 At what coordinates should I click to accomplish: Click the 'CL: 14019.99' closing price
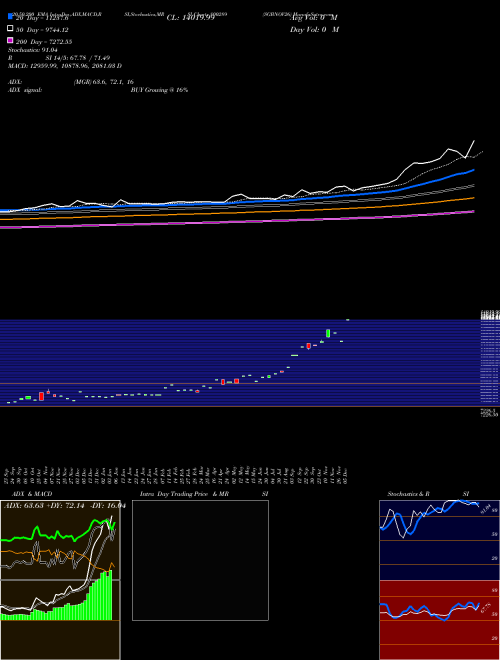(191, 18)
